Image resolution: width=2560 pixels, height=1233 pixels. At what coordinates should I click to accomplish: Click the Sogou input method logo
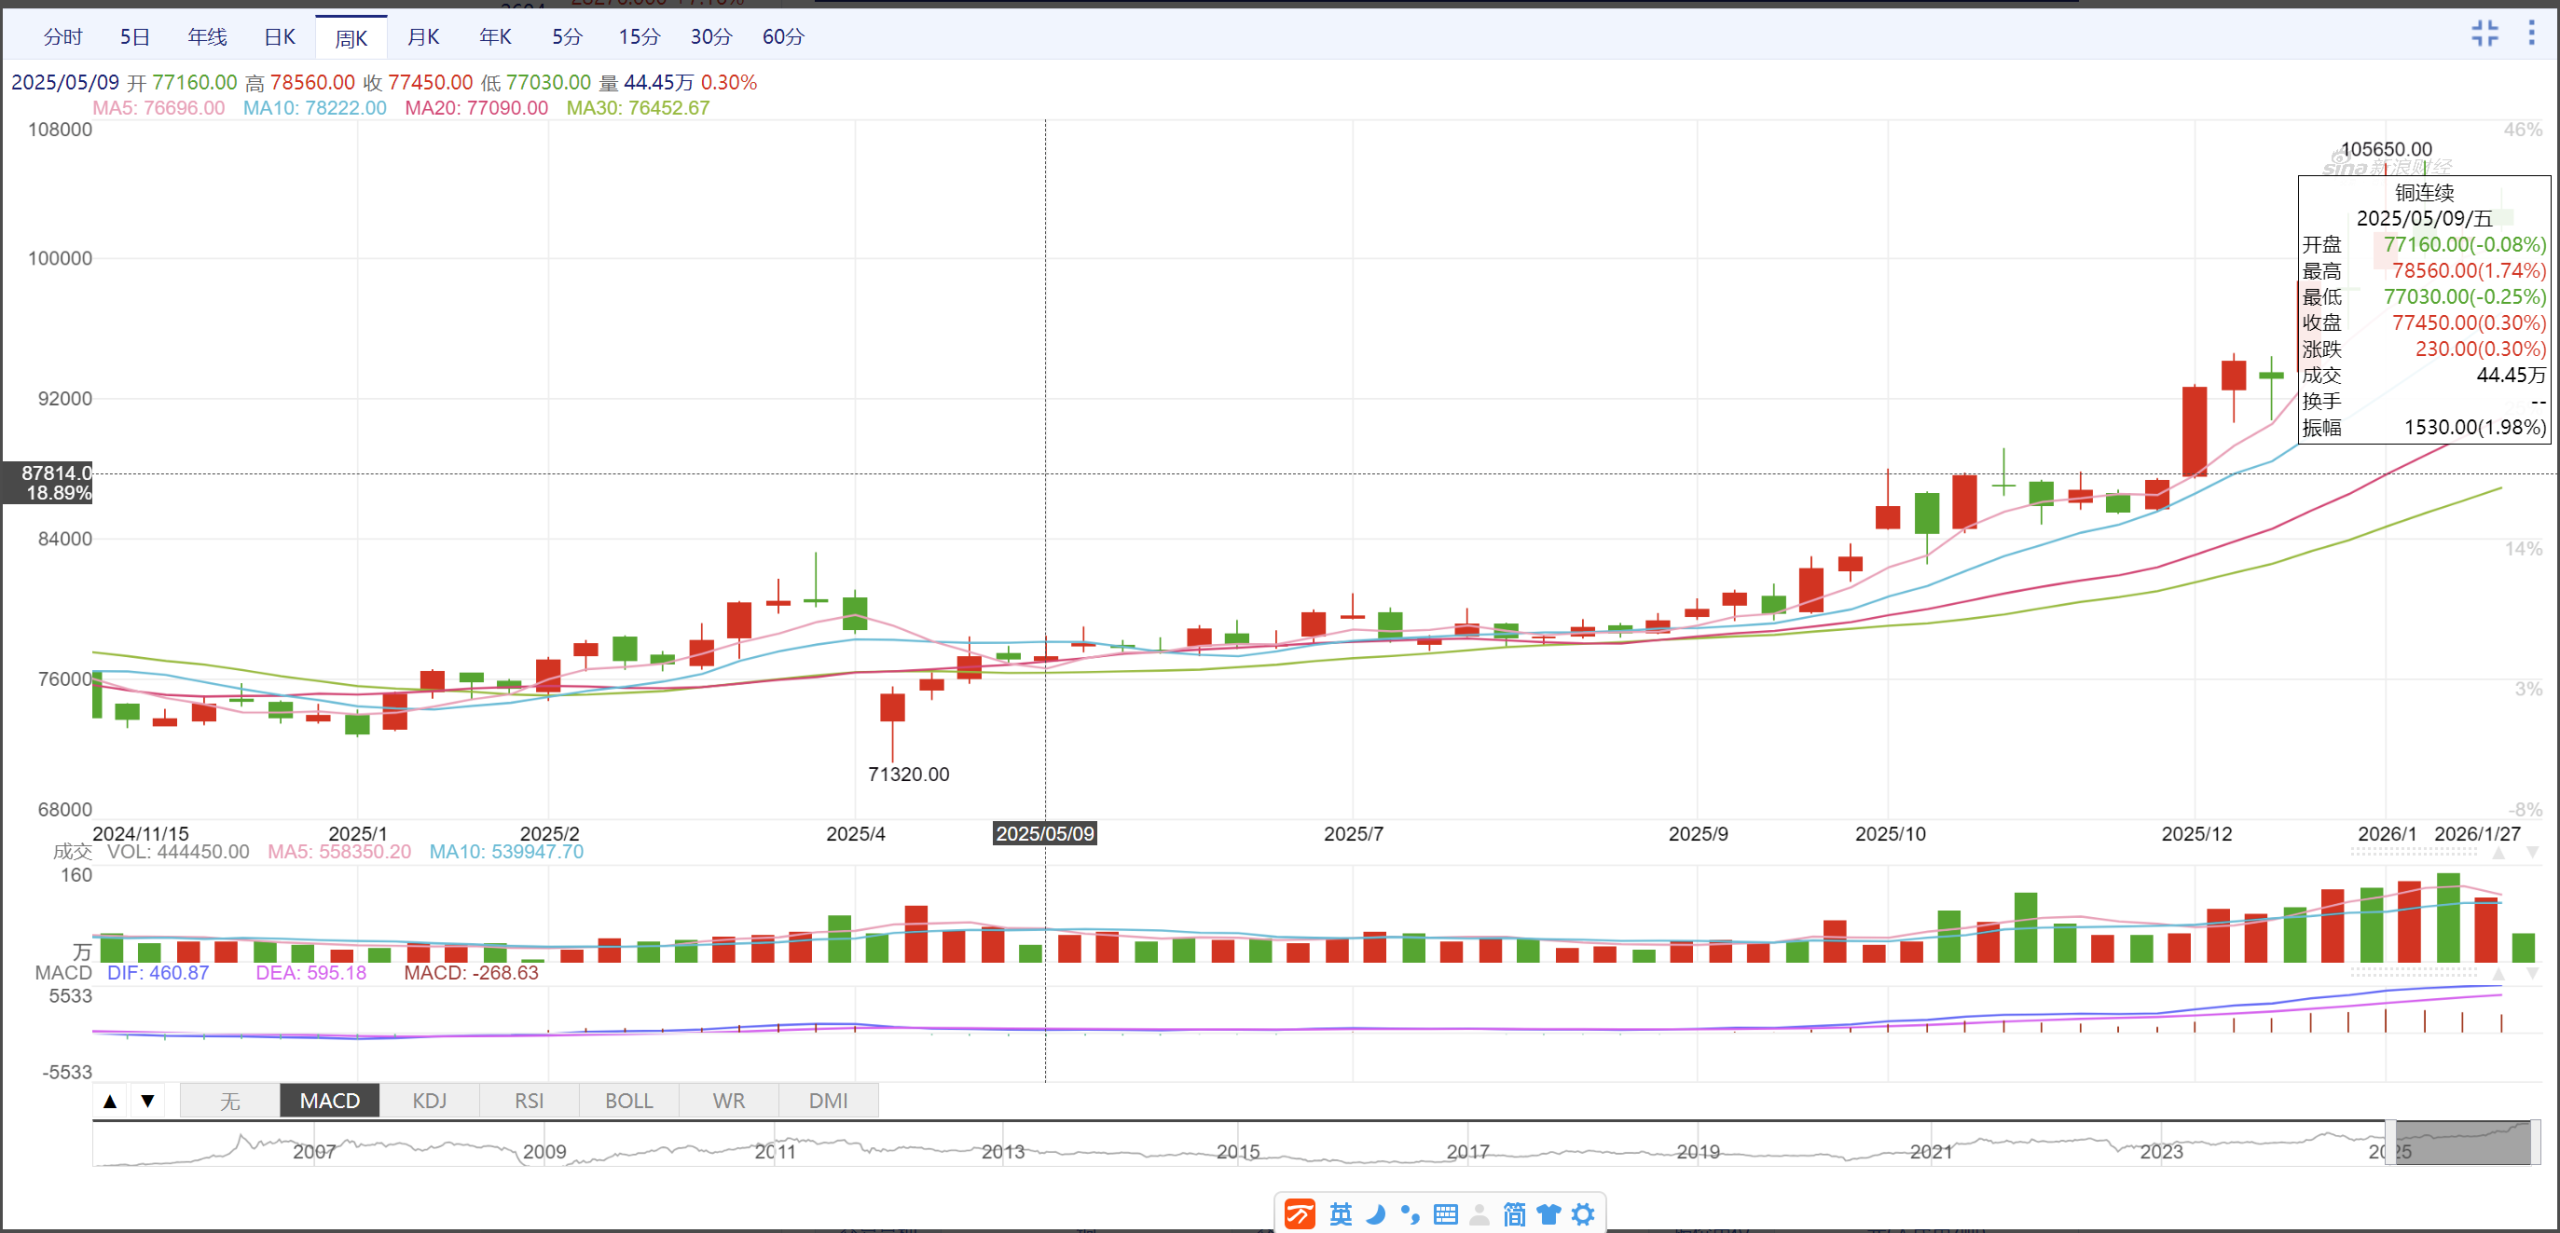pyautogui.click(x=1299, y=1214)
